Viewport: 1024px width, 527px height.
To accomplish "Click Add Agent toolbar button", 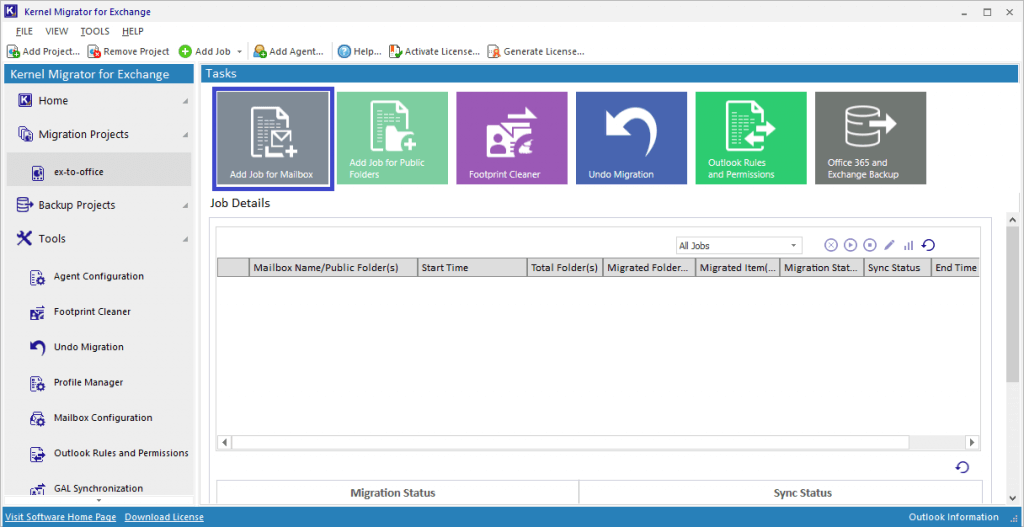I will click(289, 51).
